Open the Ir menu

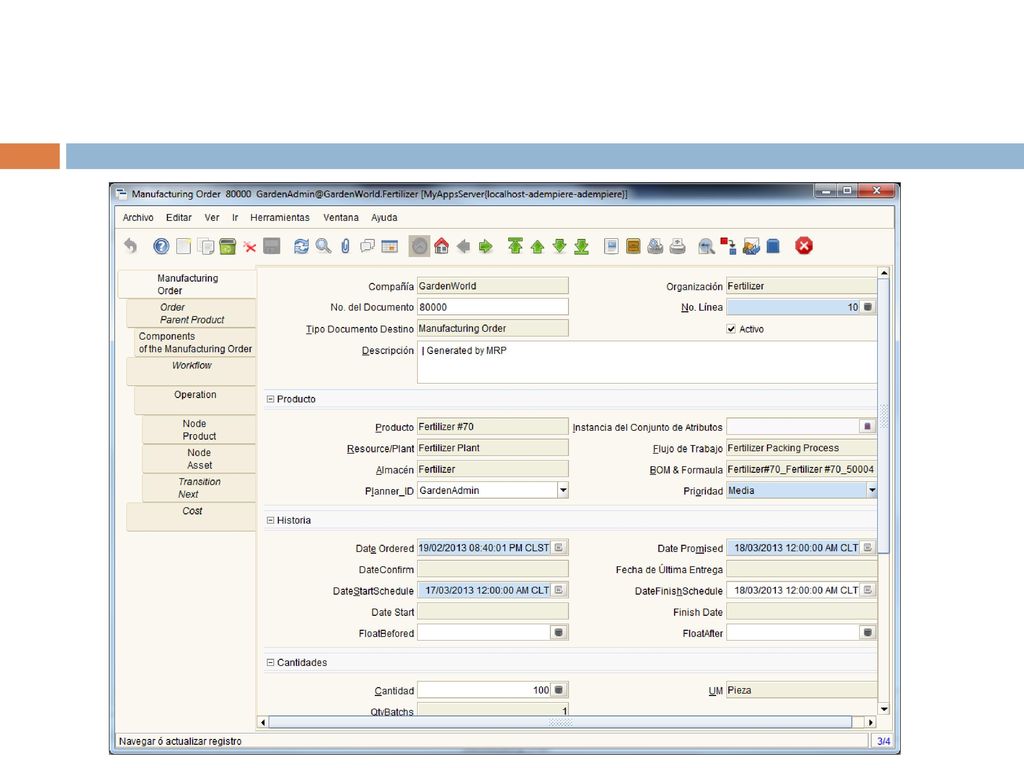pyautogui.click(x=235, y=217)
